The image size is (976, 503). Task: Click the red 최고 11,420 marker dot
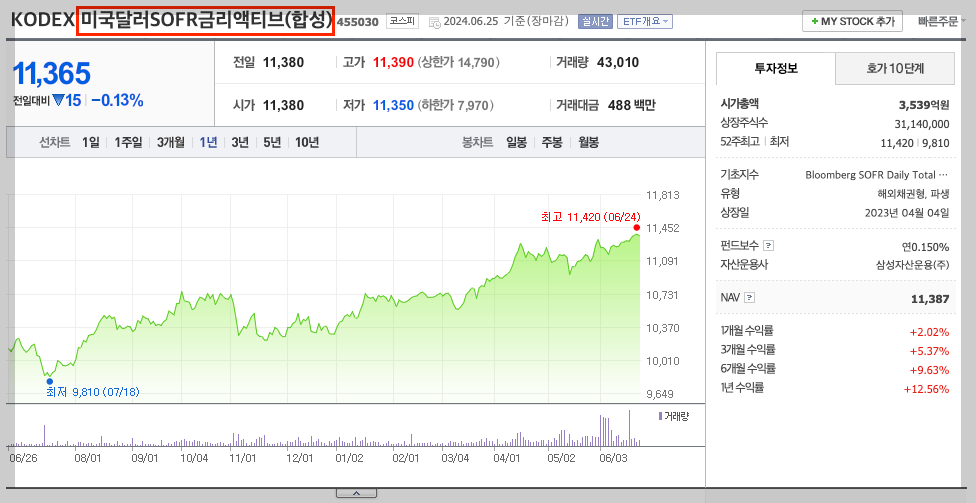pyautogui.click(x=636, y=227)
